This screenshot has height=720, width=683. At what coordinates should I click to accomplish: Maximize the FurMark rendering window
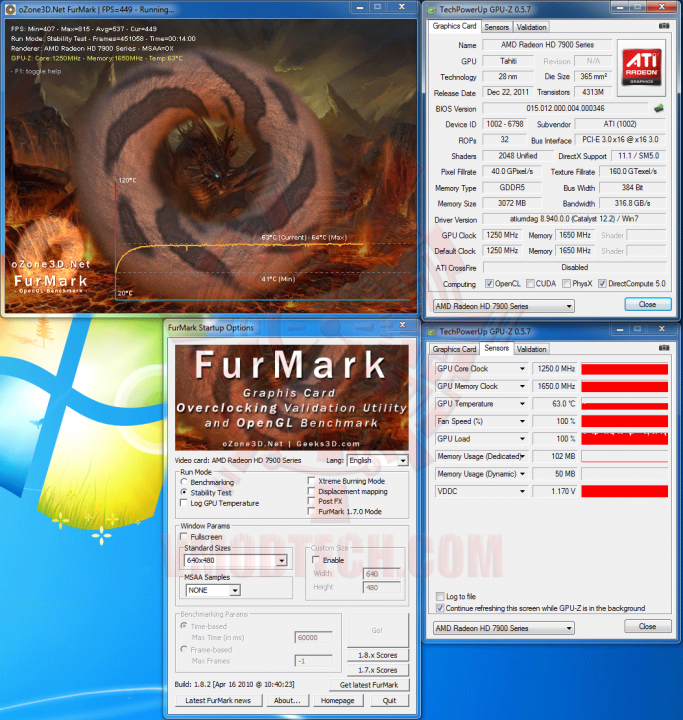coord(378,7)
